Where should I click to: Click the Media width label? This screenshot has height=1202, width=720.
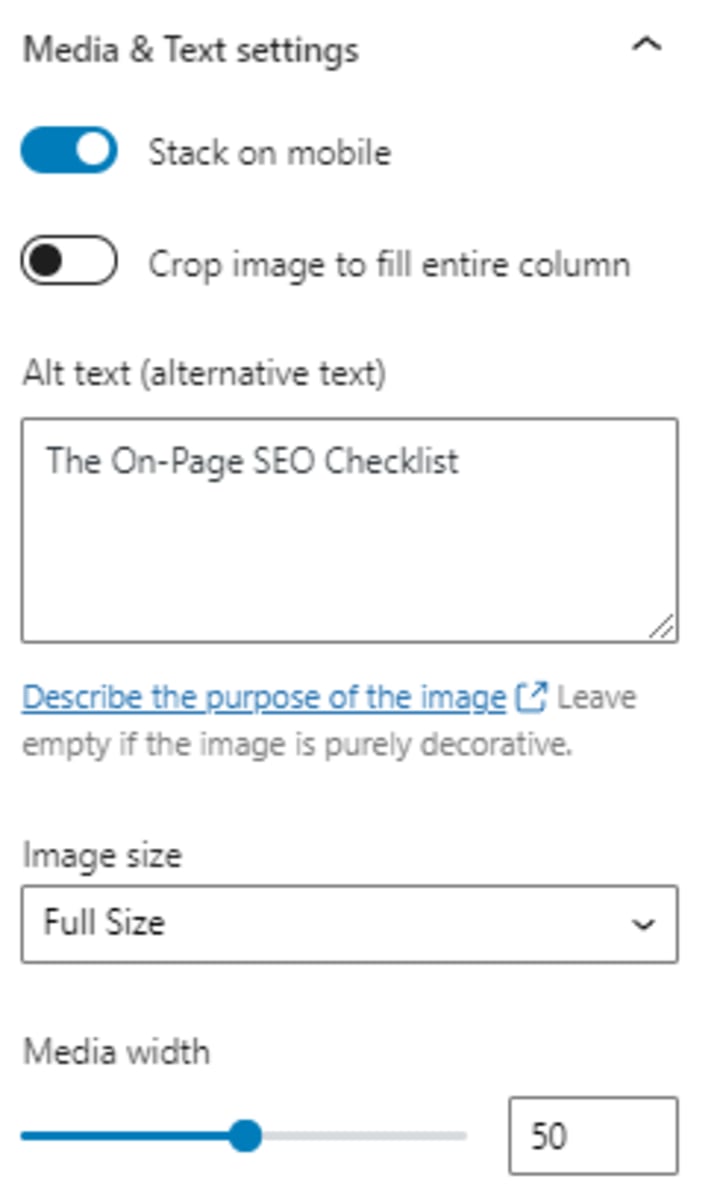tap(117, 1052)
